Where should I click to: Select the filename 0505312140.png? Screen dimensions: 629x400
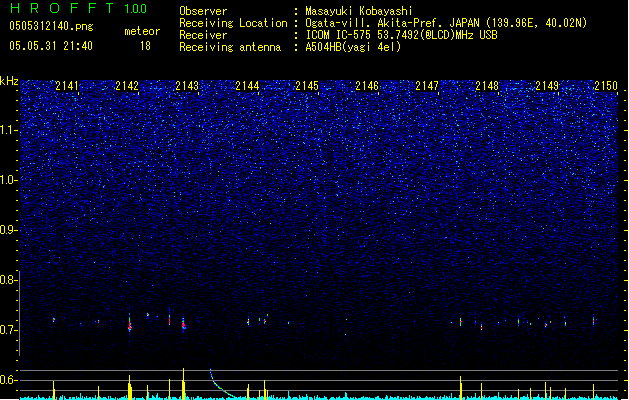tap(51, 26)
